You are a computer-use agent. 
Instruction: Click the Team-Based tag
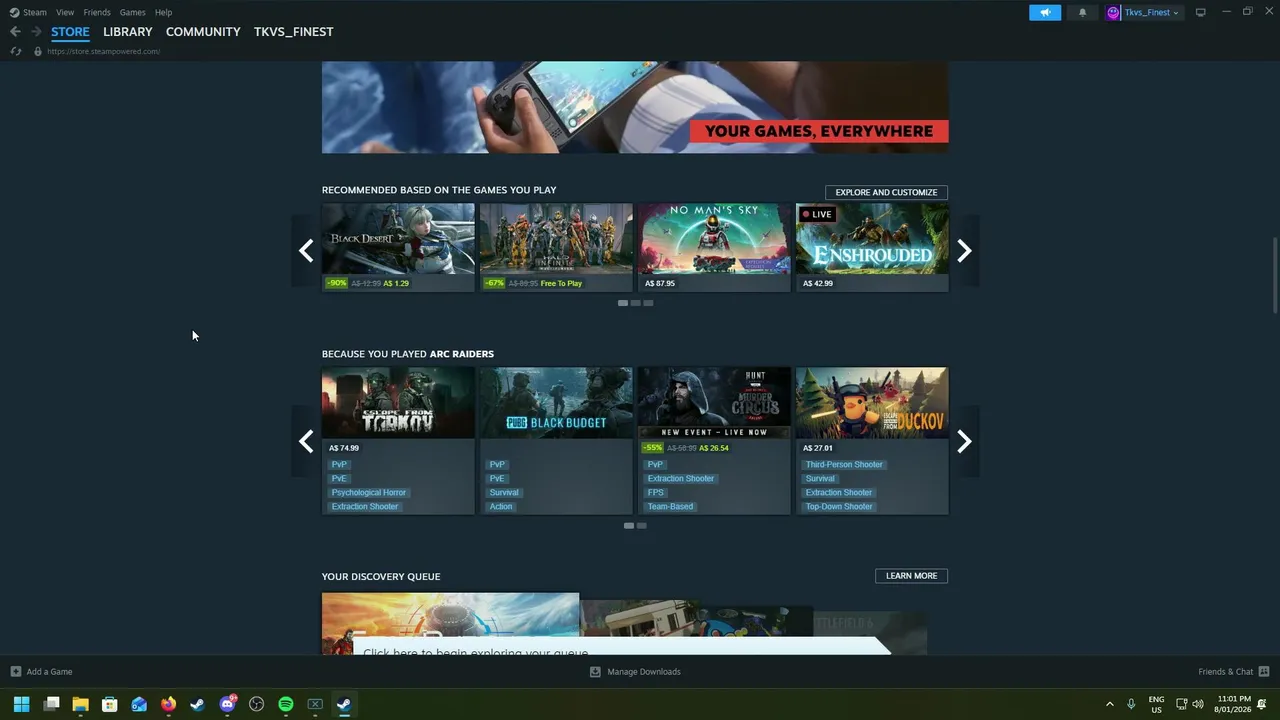[670, 506]
